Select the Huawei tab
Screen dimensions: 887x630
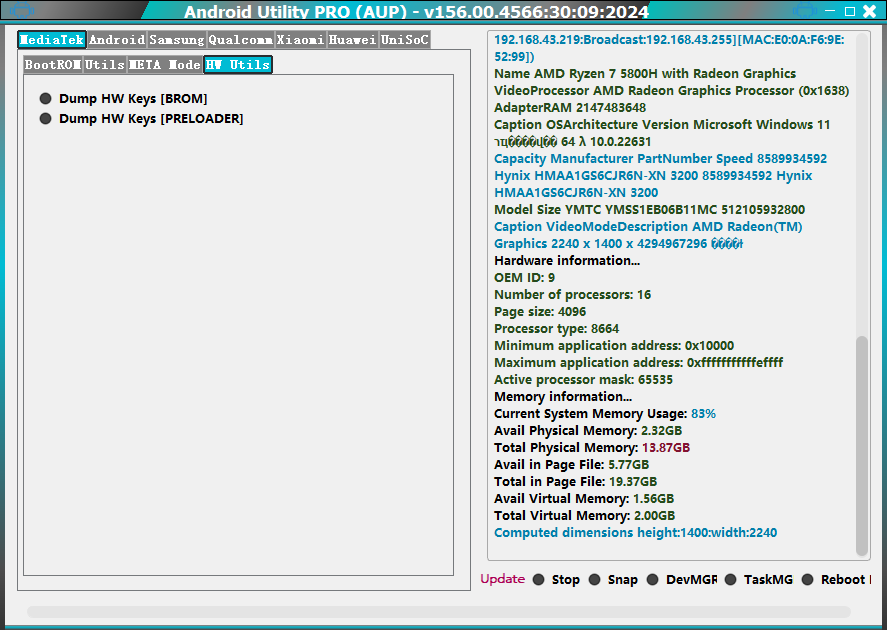pos(352,40)
